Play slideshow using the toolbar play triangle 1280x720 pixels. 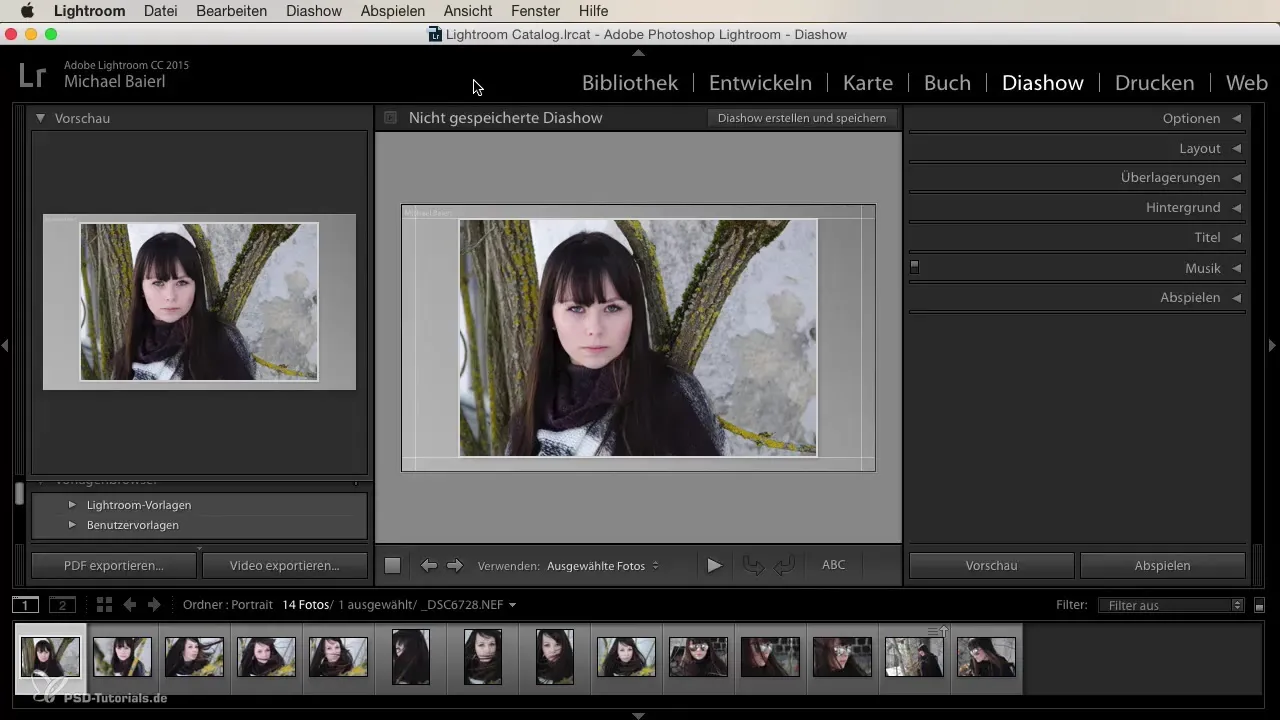[714, 566]
